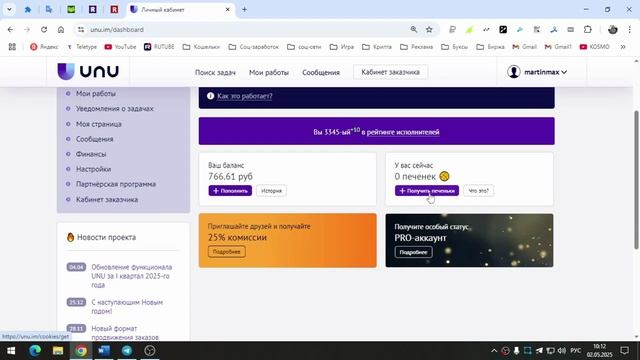640x360 pixels.
Task: Click the История button
Action: click(x=271, y=191)
